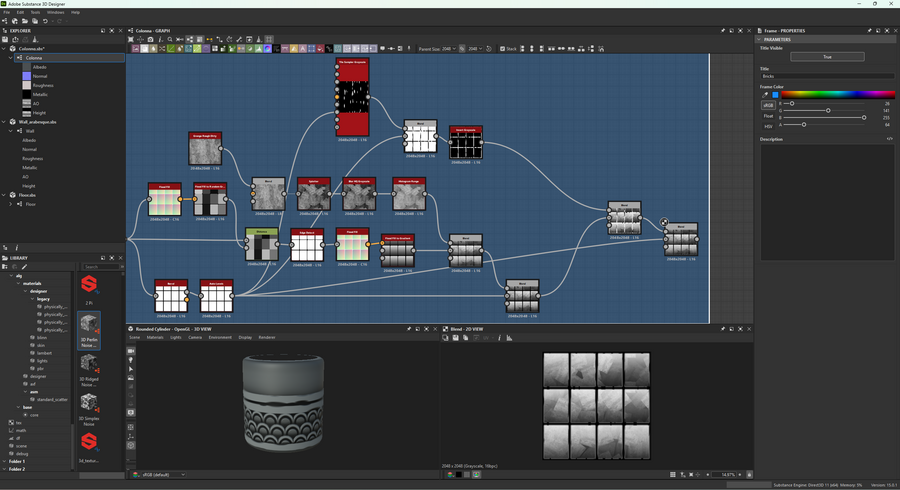Click the light bulb icon in 3D view
Viewport: 900px width, 490px height.
131,360
